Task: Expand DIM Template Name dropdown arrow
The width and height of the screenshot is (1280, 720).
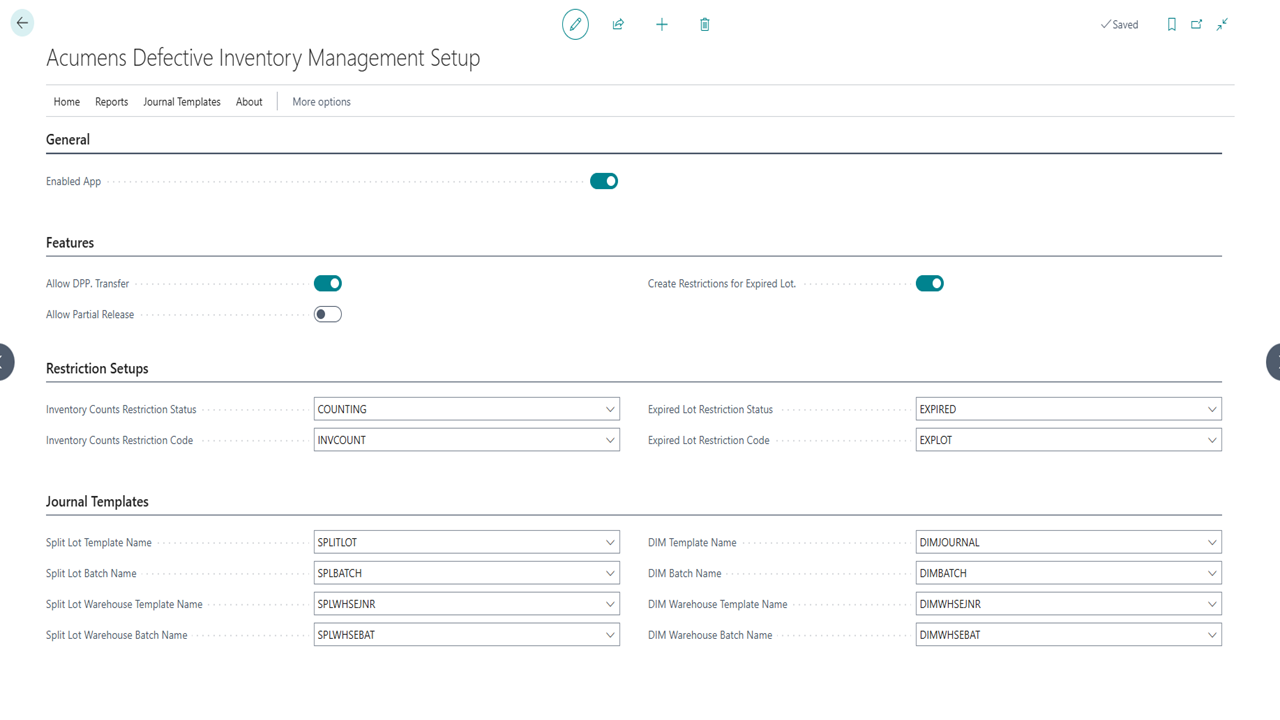Action: point(1212,542)
